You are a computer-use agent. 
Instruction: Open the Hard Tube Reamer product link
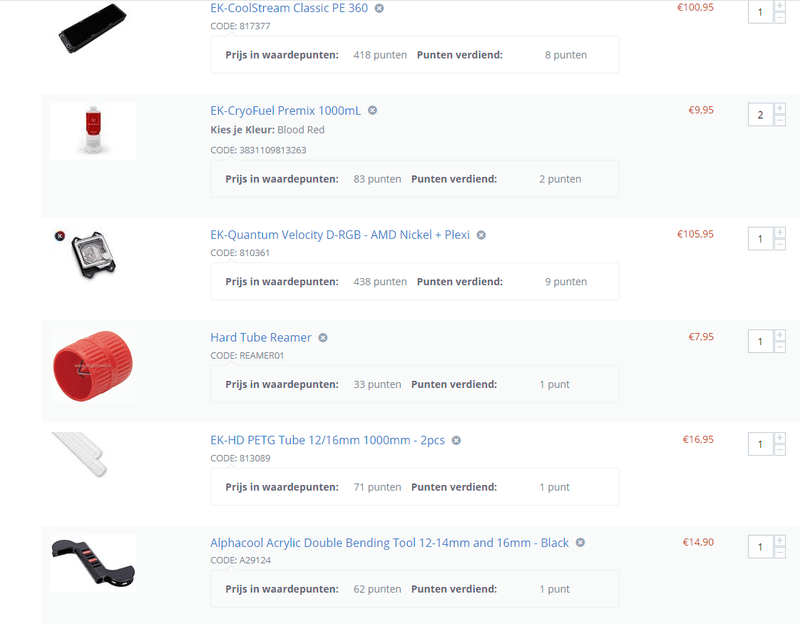261,338
